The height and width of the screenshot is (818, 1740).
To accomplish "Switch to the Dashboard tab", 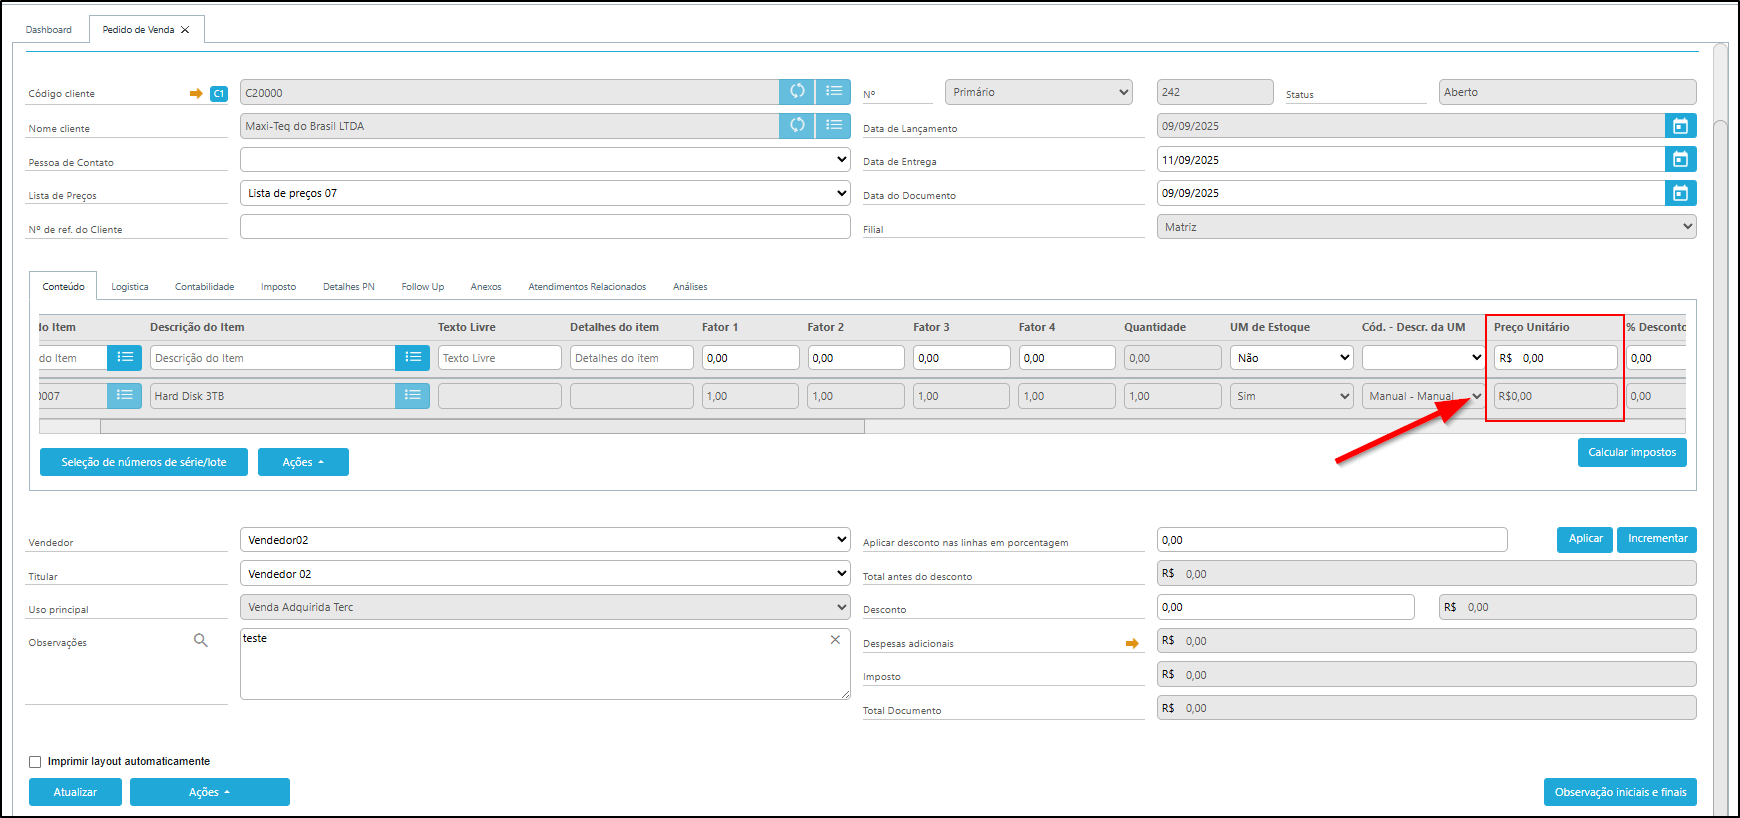I will click(49, 30).
